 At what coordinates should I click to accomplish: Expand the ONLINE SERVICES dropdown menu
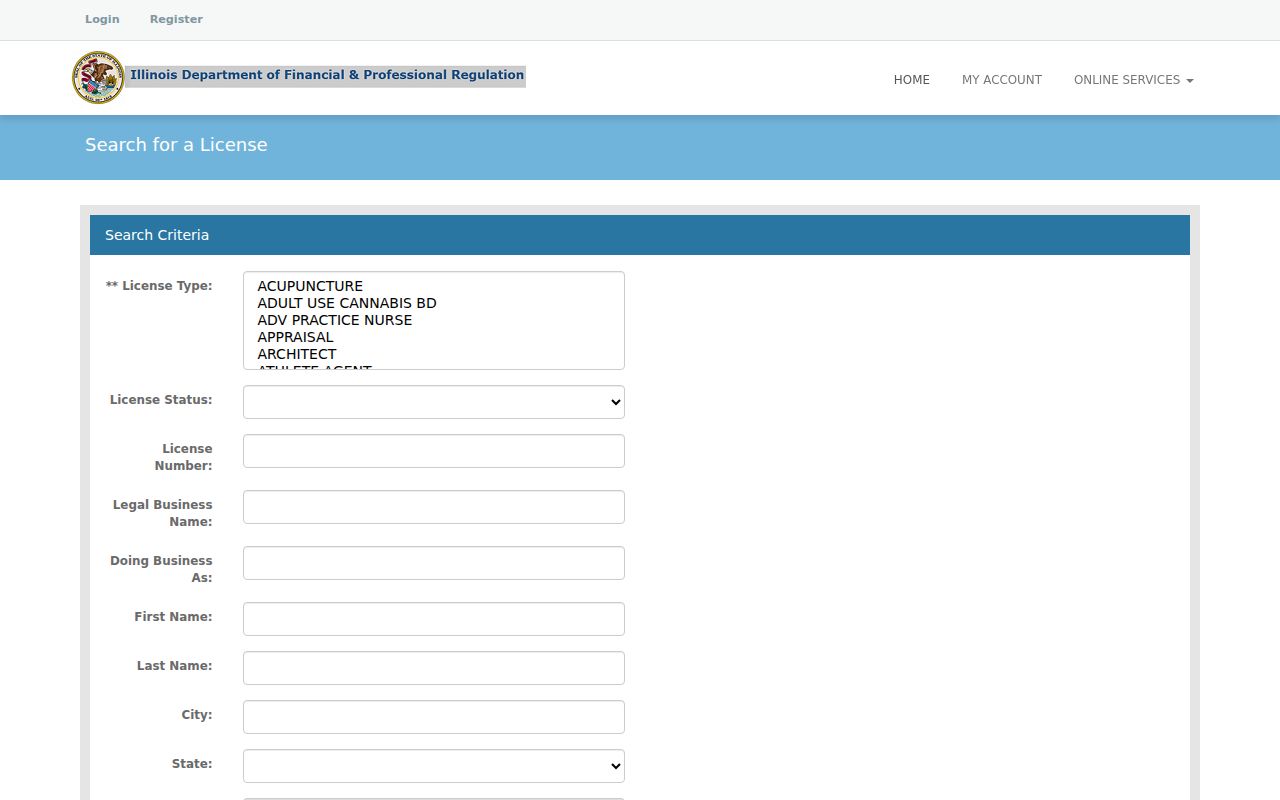(1134, 80)
